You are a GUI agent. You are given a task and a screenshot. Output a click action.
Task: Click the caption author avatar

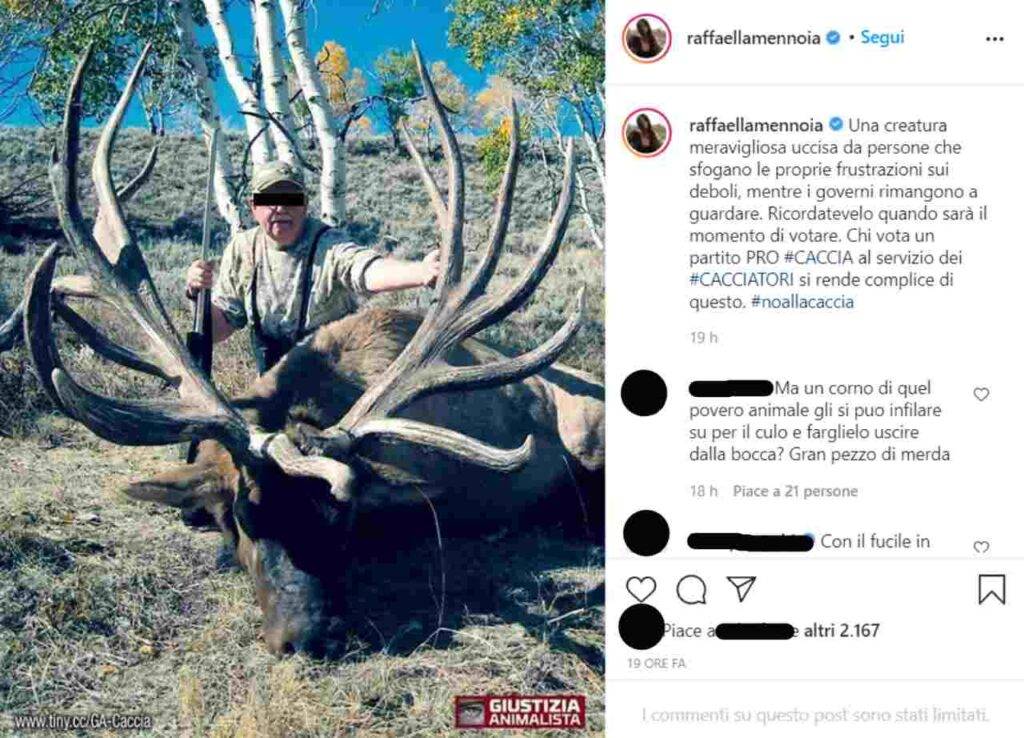(x=646, y=132)
